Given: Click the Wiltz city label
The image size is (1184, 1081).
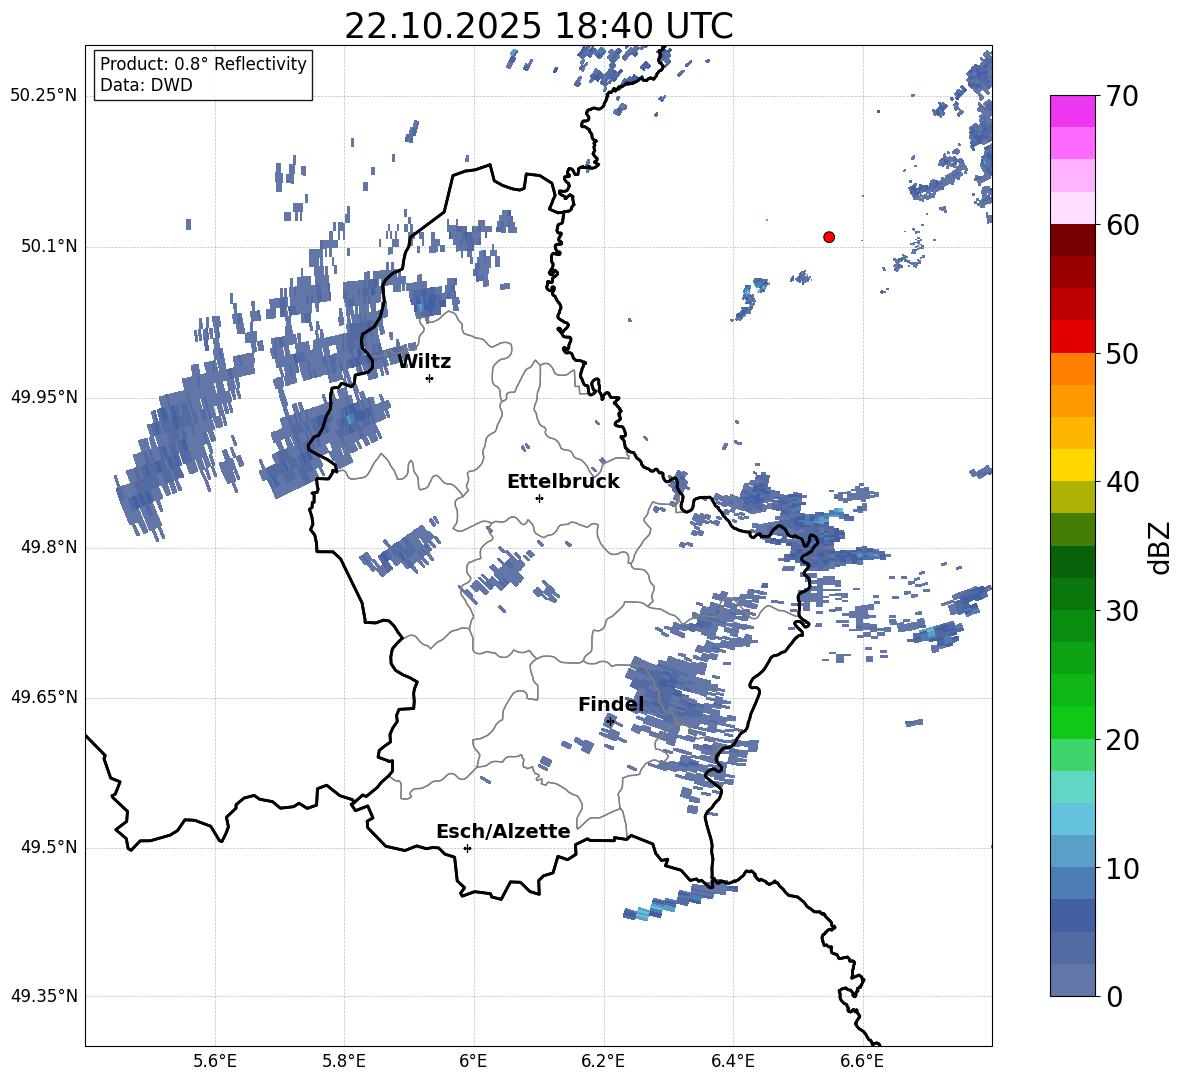Looking at the screenshot, I should (424, 362).
